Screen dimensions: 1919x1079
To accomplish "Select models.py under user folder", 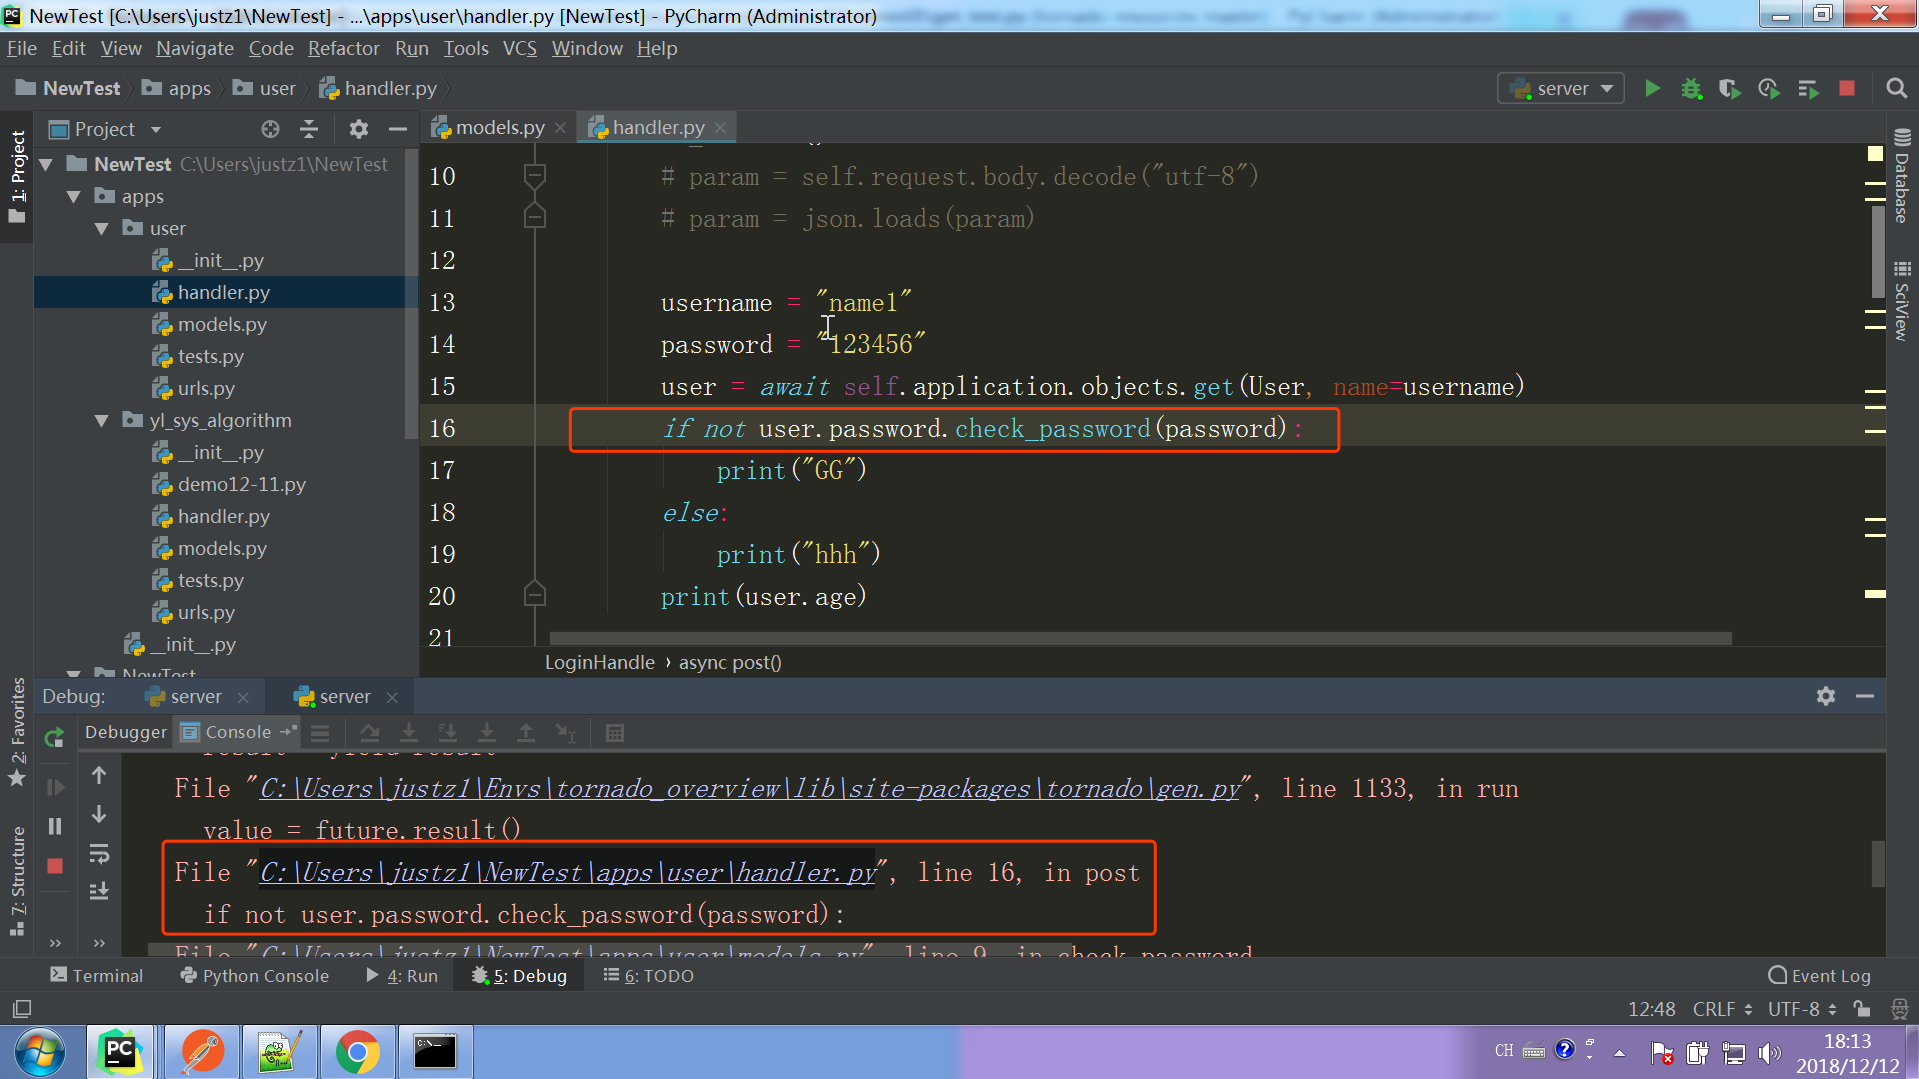I will (x=222, y=324).
